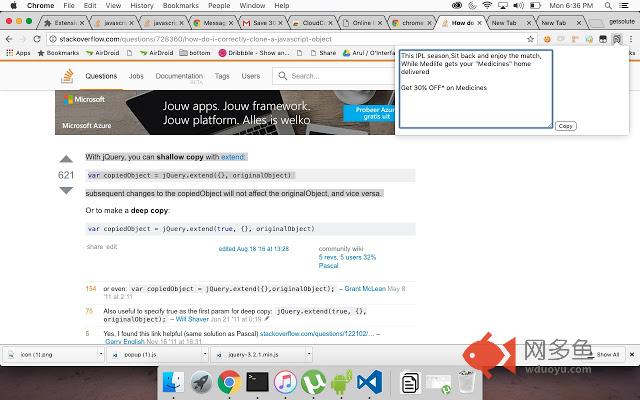The width and height of the screenshot is (640, 400).
Task: Click Show All downloads button
Action: 608,354
